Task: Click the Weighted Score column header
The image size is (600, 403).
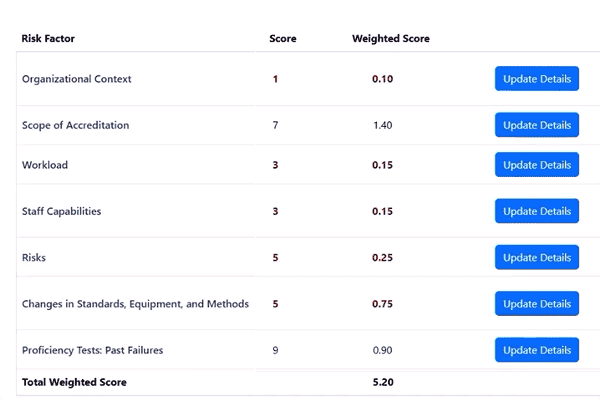Action: [x=391, y=39]
